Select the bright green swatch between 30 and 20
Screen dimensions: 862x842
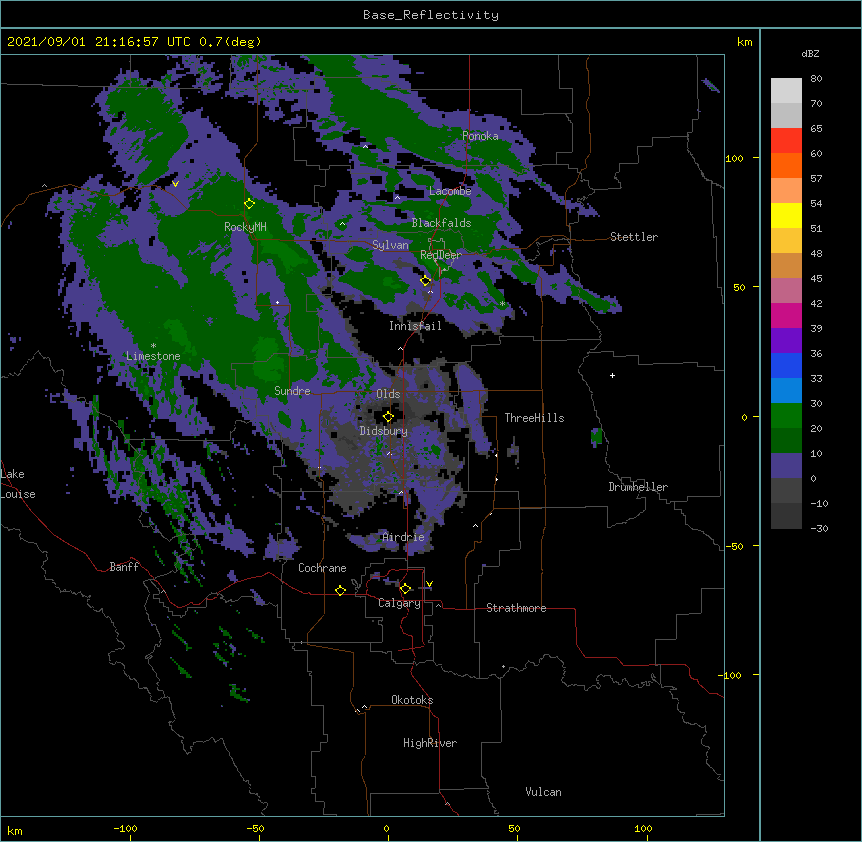click(786, 416)
